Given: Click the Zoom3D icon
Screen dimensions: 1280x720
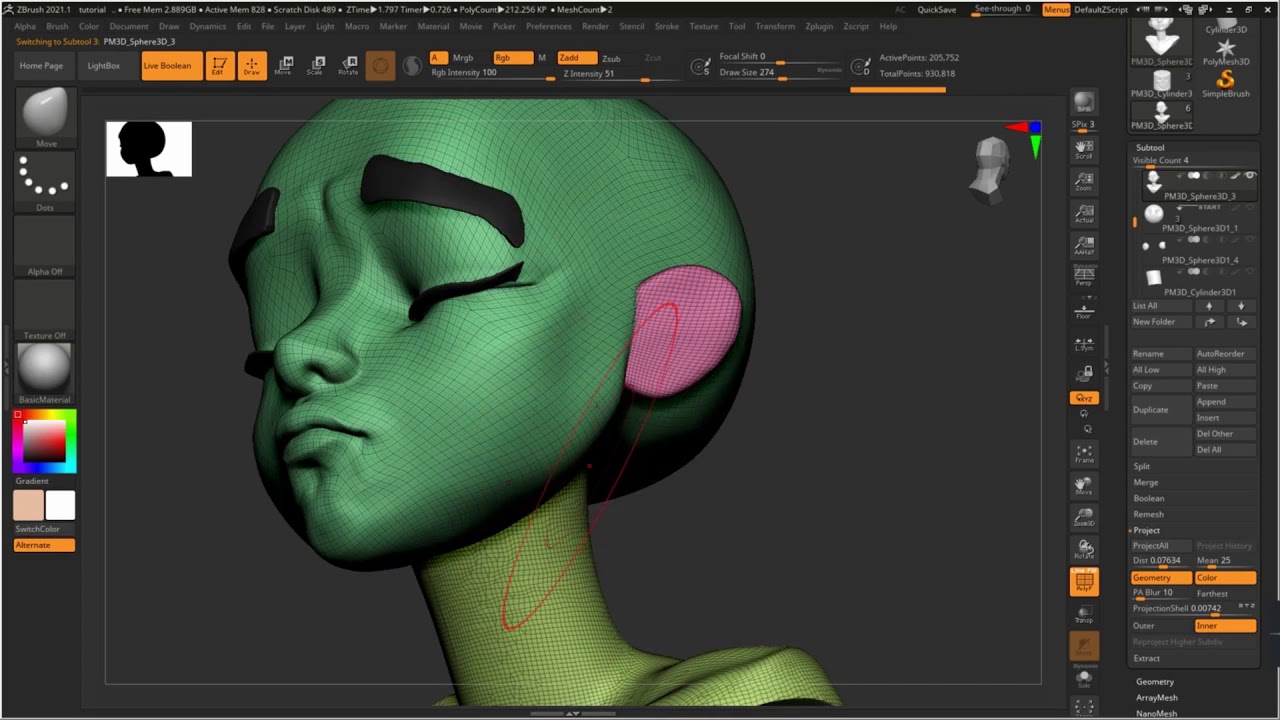Looking at the screenshot, I should (x=1084, y=517).
